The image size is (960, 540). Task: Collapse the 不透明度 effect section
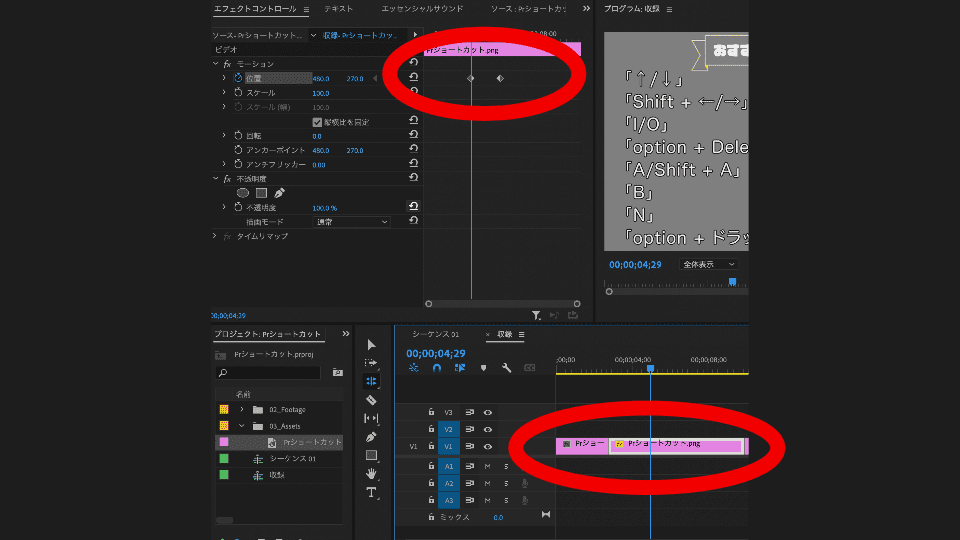coord(216,179)
